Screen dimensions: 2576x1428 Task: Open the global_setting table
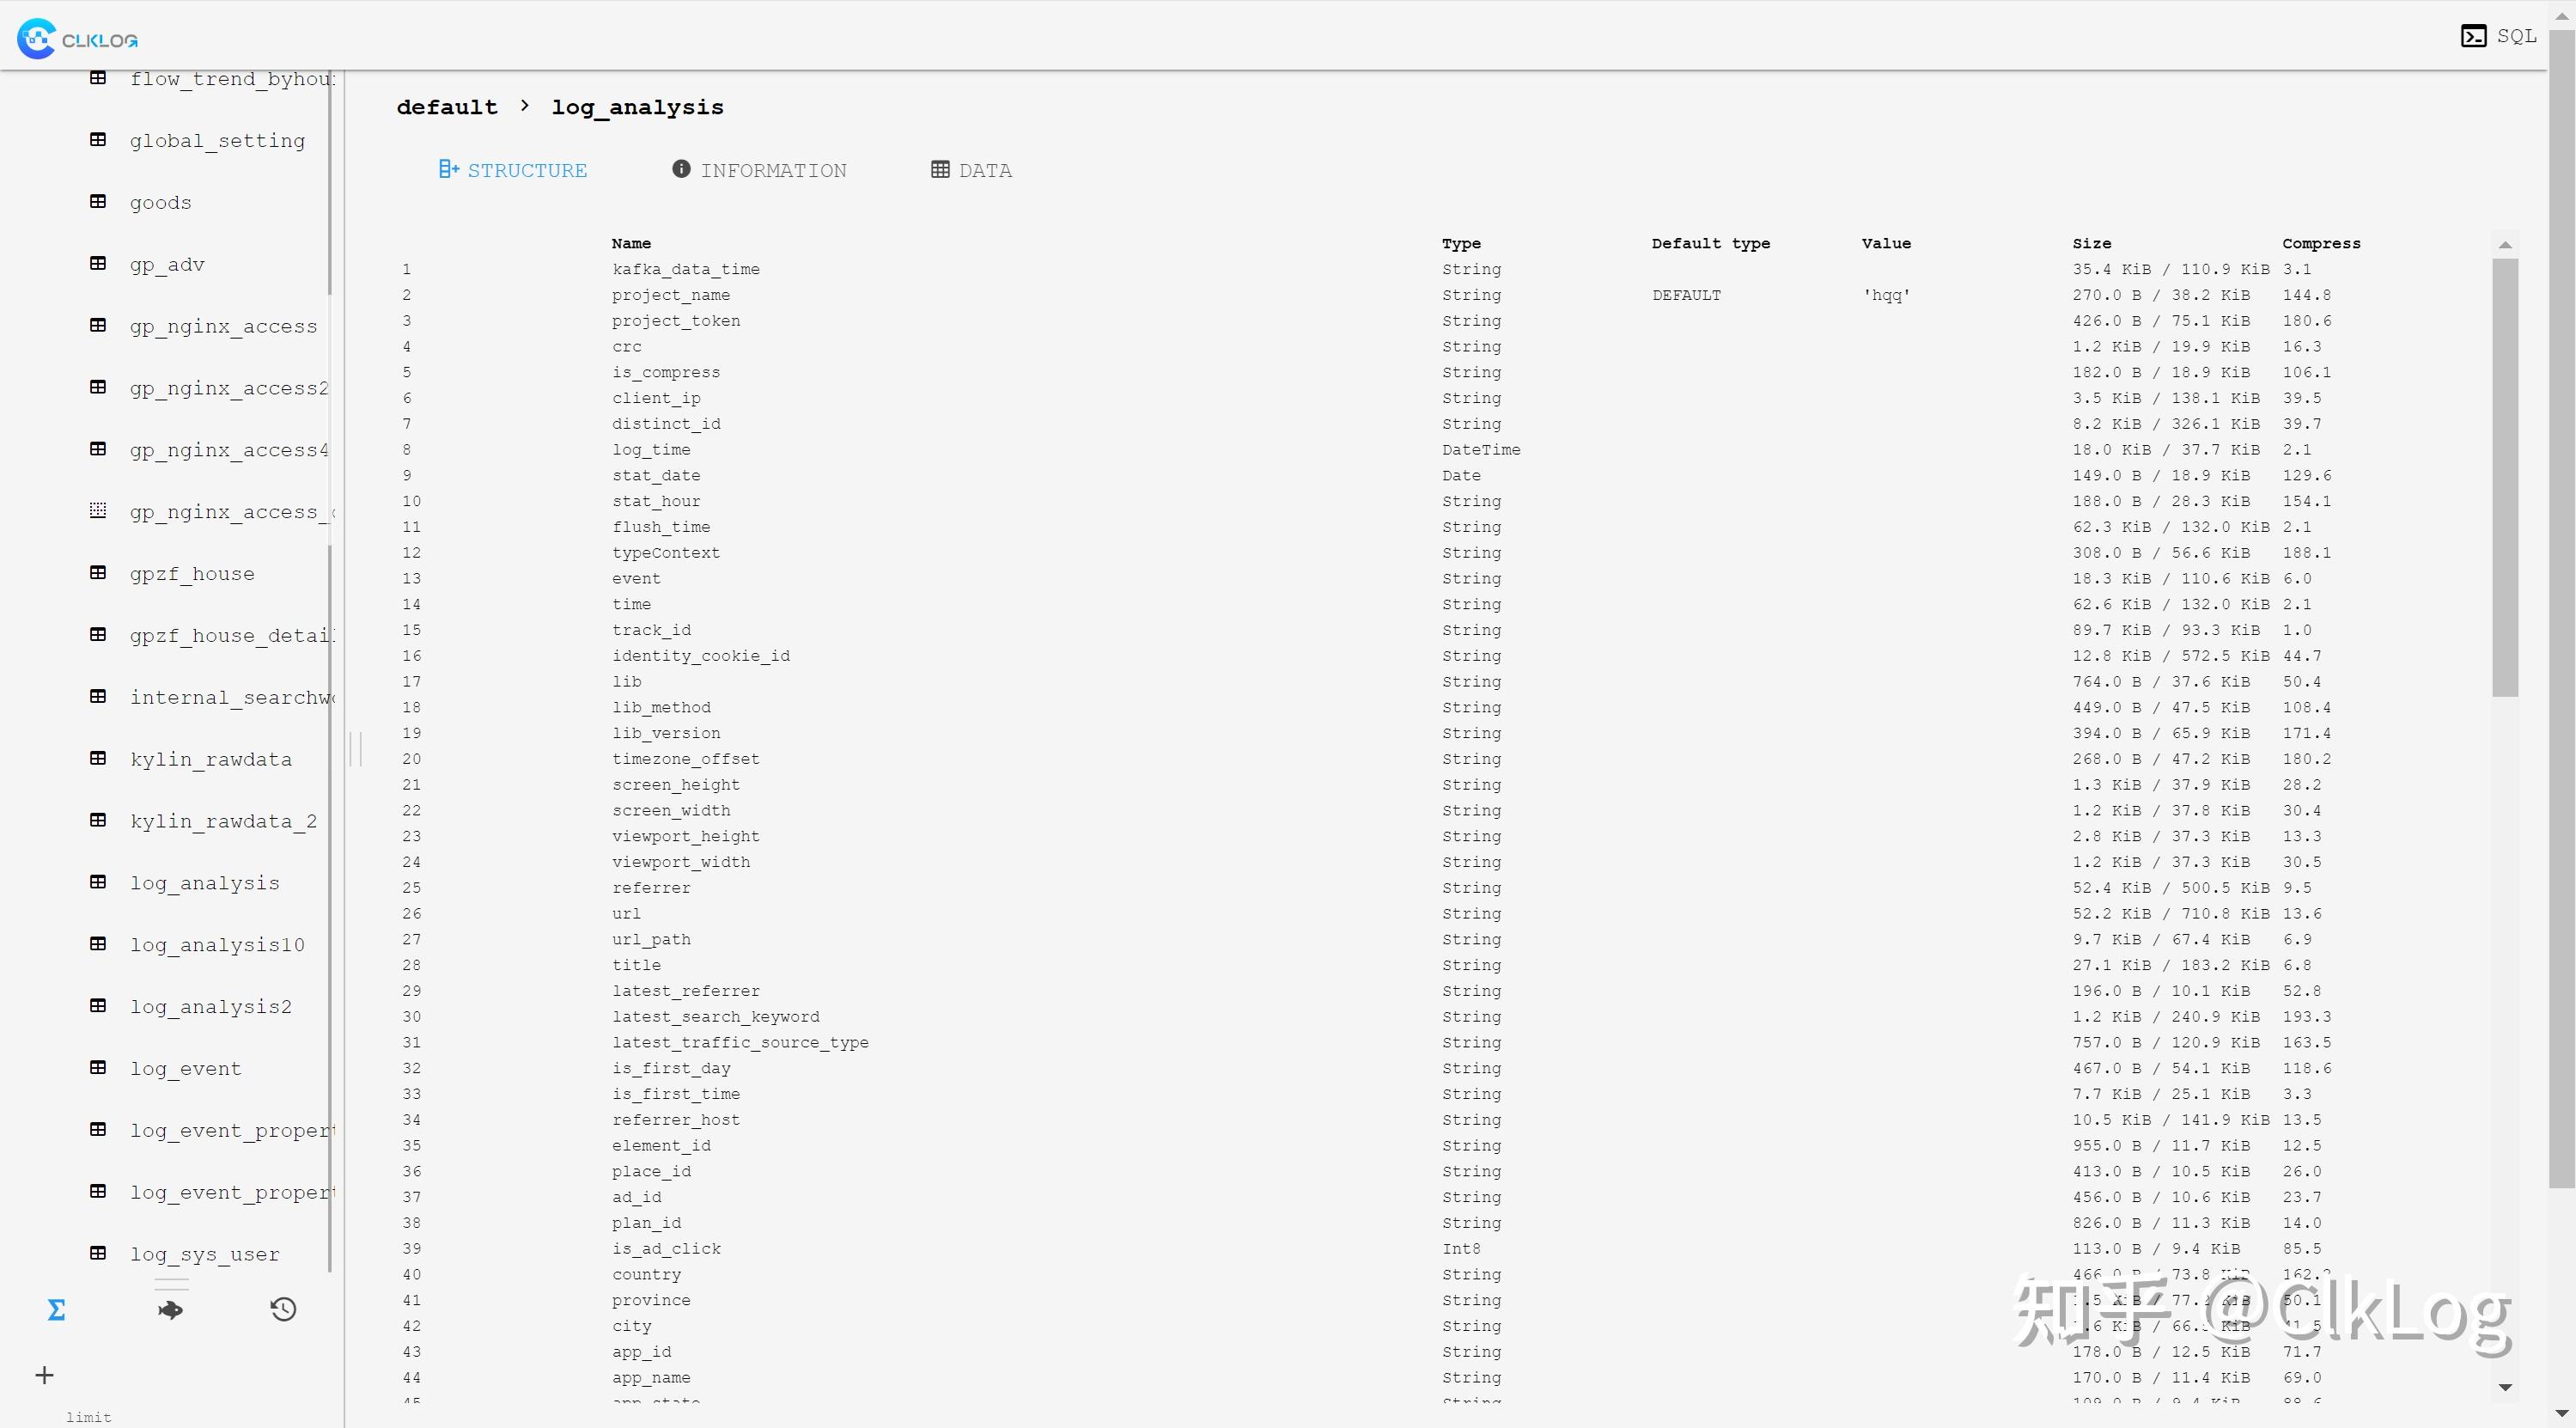pyautogui.click(x=217, y=141)
